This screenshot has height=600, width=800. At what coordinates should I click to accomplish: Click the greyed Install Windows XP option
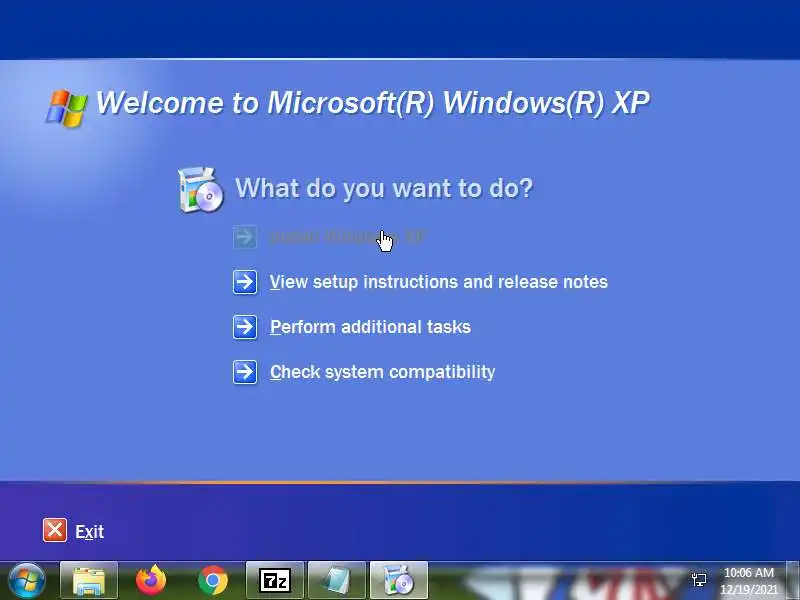pos(348,237)
